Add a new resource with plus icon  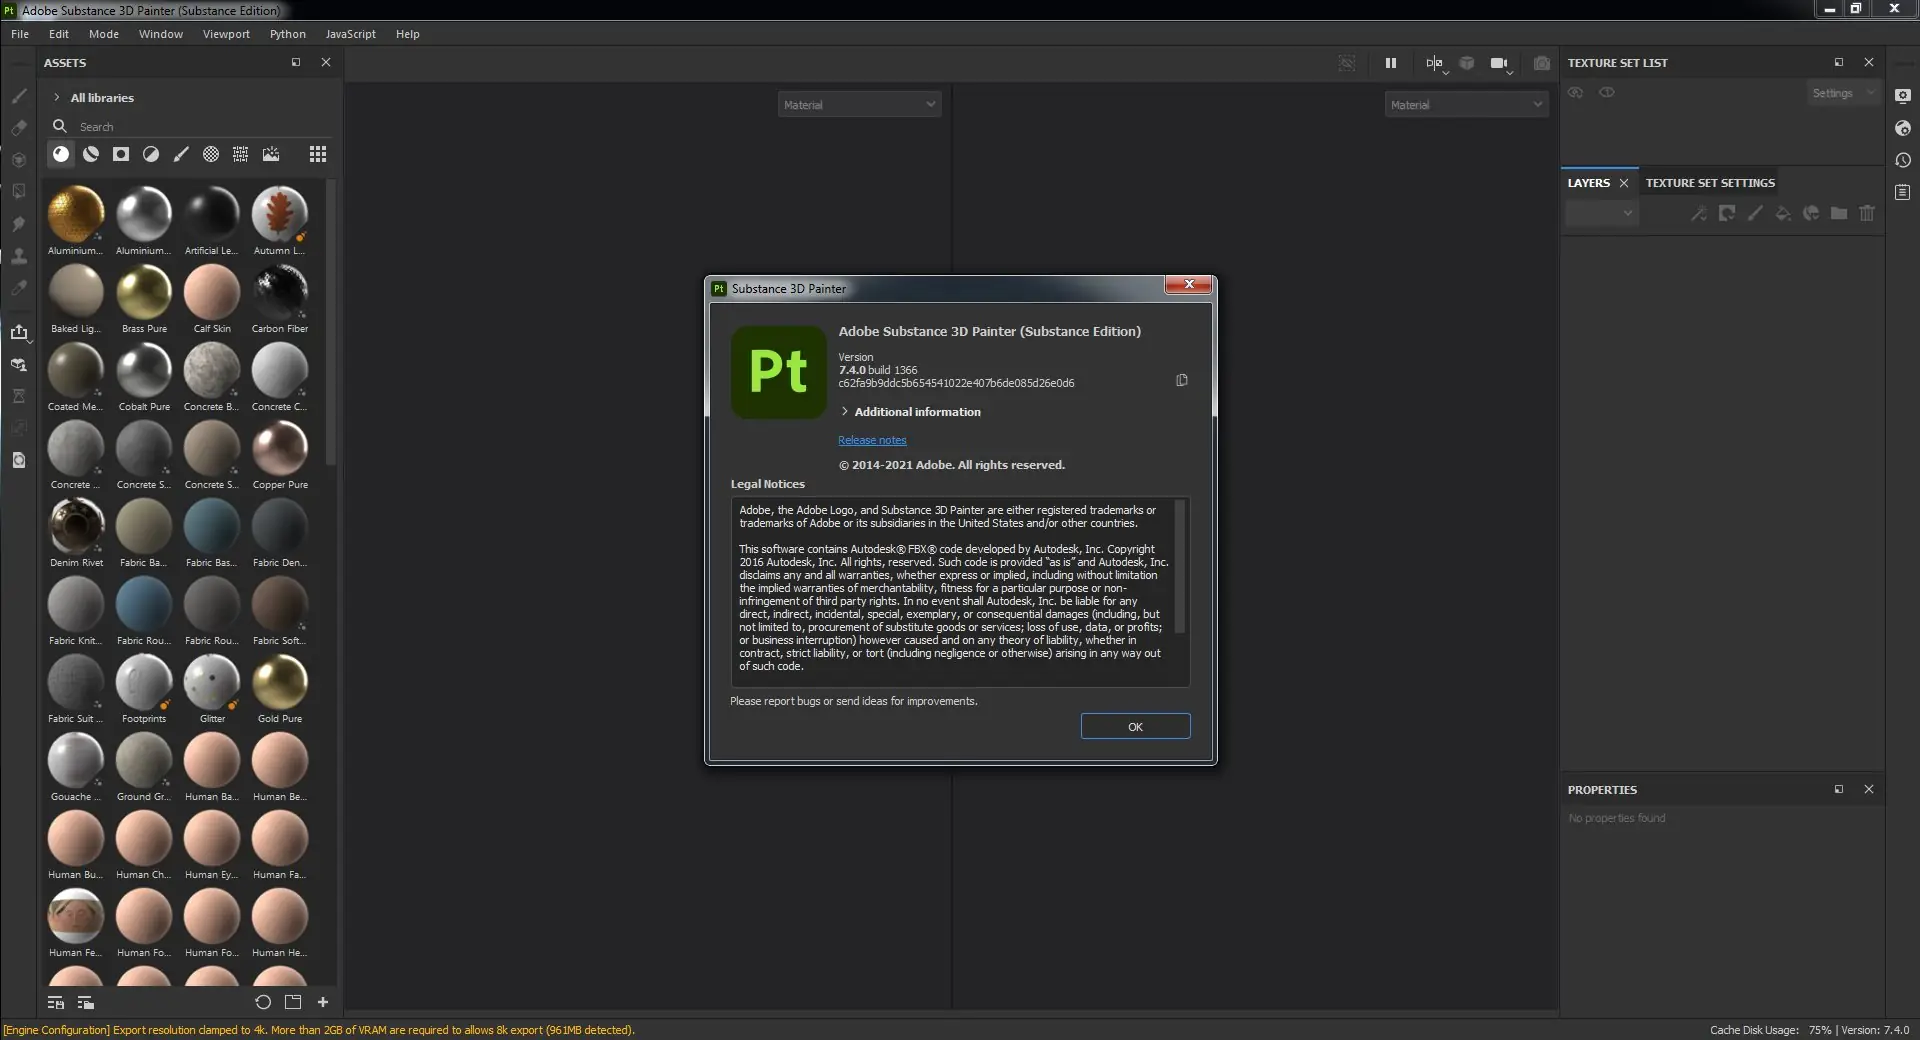(323, 1002)
